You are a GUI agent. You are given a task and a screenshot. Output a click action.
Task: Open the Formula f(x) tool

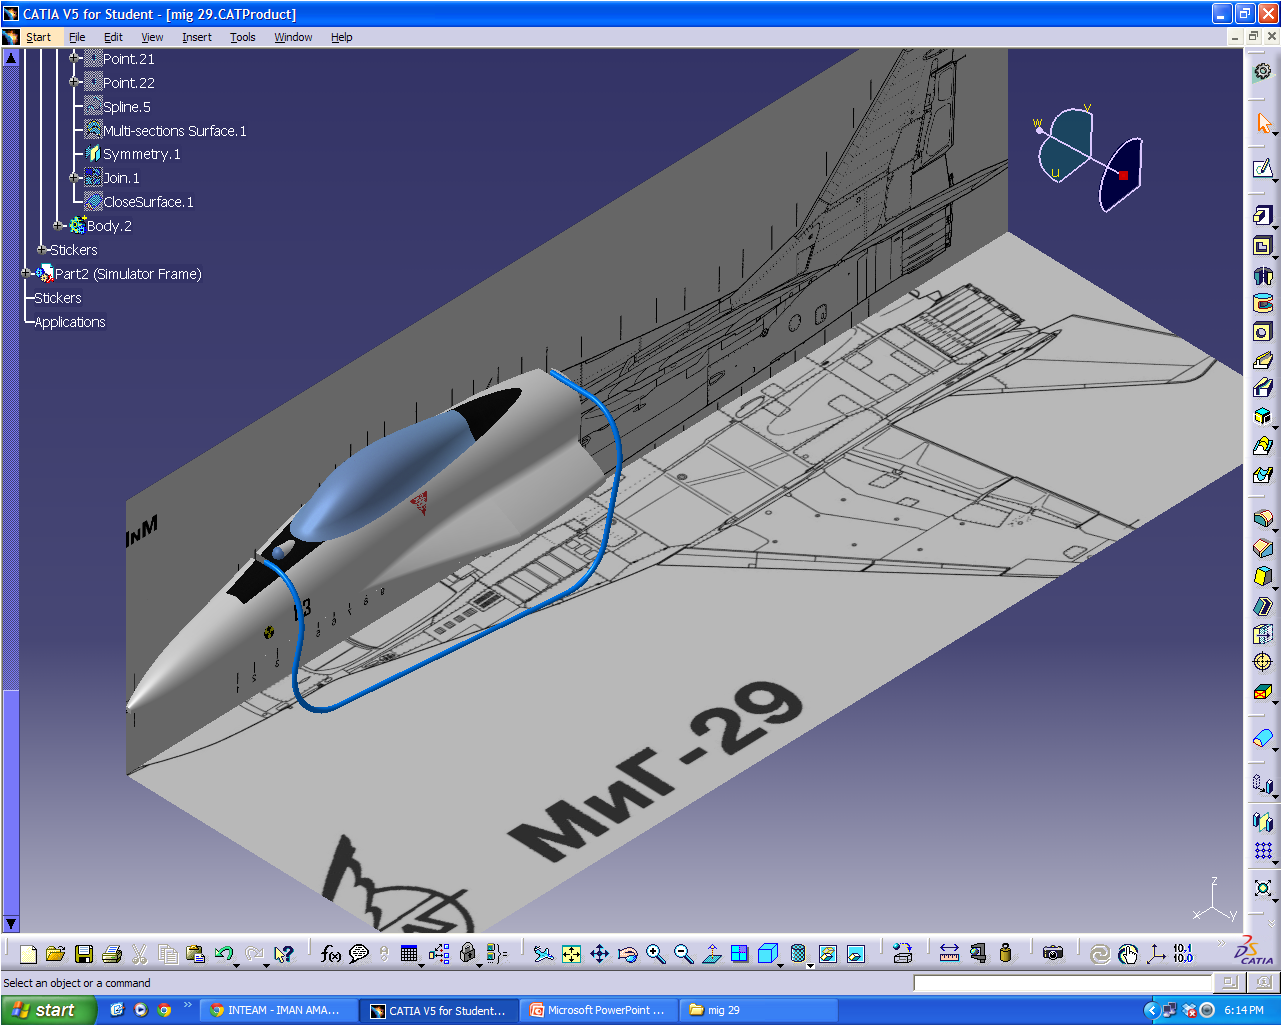330,954
